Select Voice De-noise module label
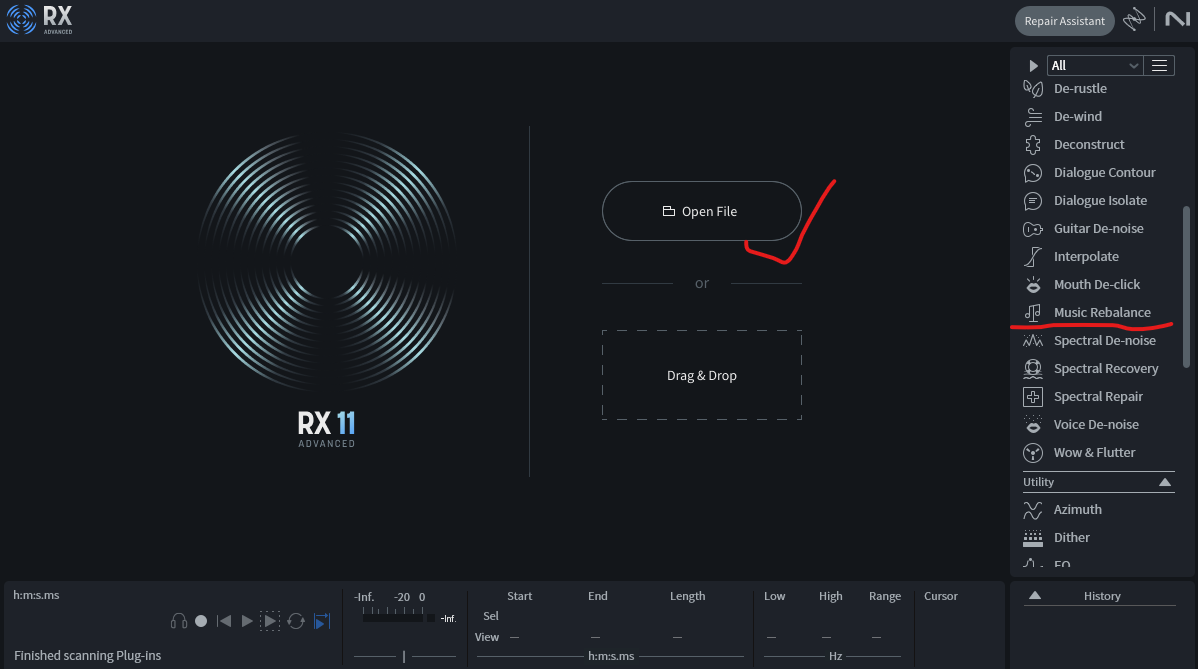Viewport: 1198px width, 669px height. pyautogui.click(x=1096, y=425)
